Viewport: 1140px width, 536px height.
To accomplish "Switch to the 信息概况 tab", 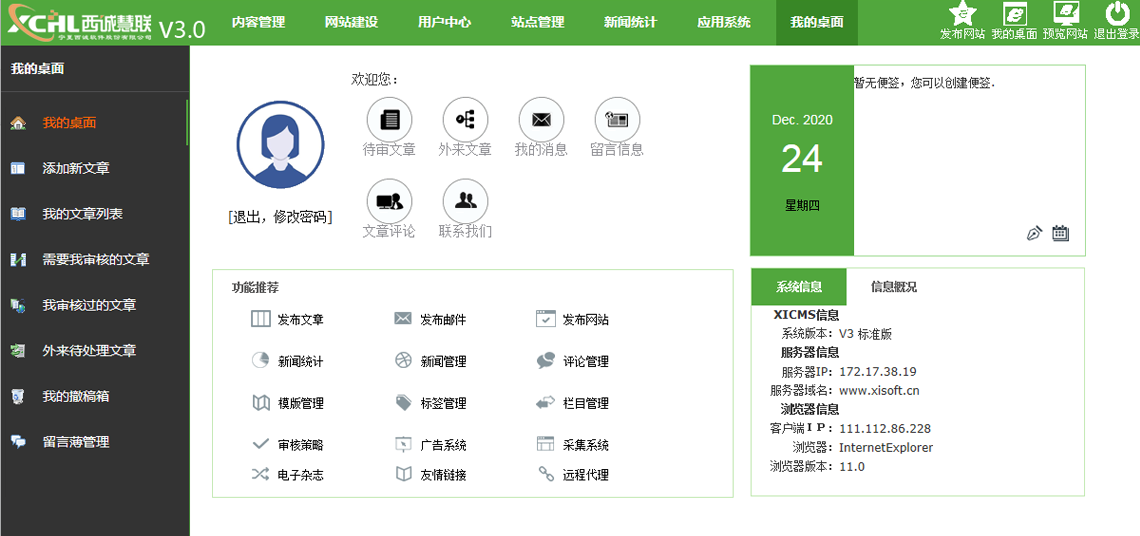I will tap(893, 287).
